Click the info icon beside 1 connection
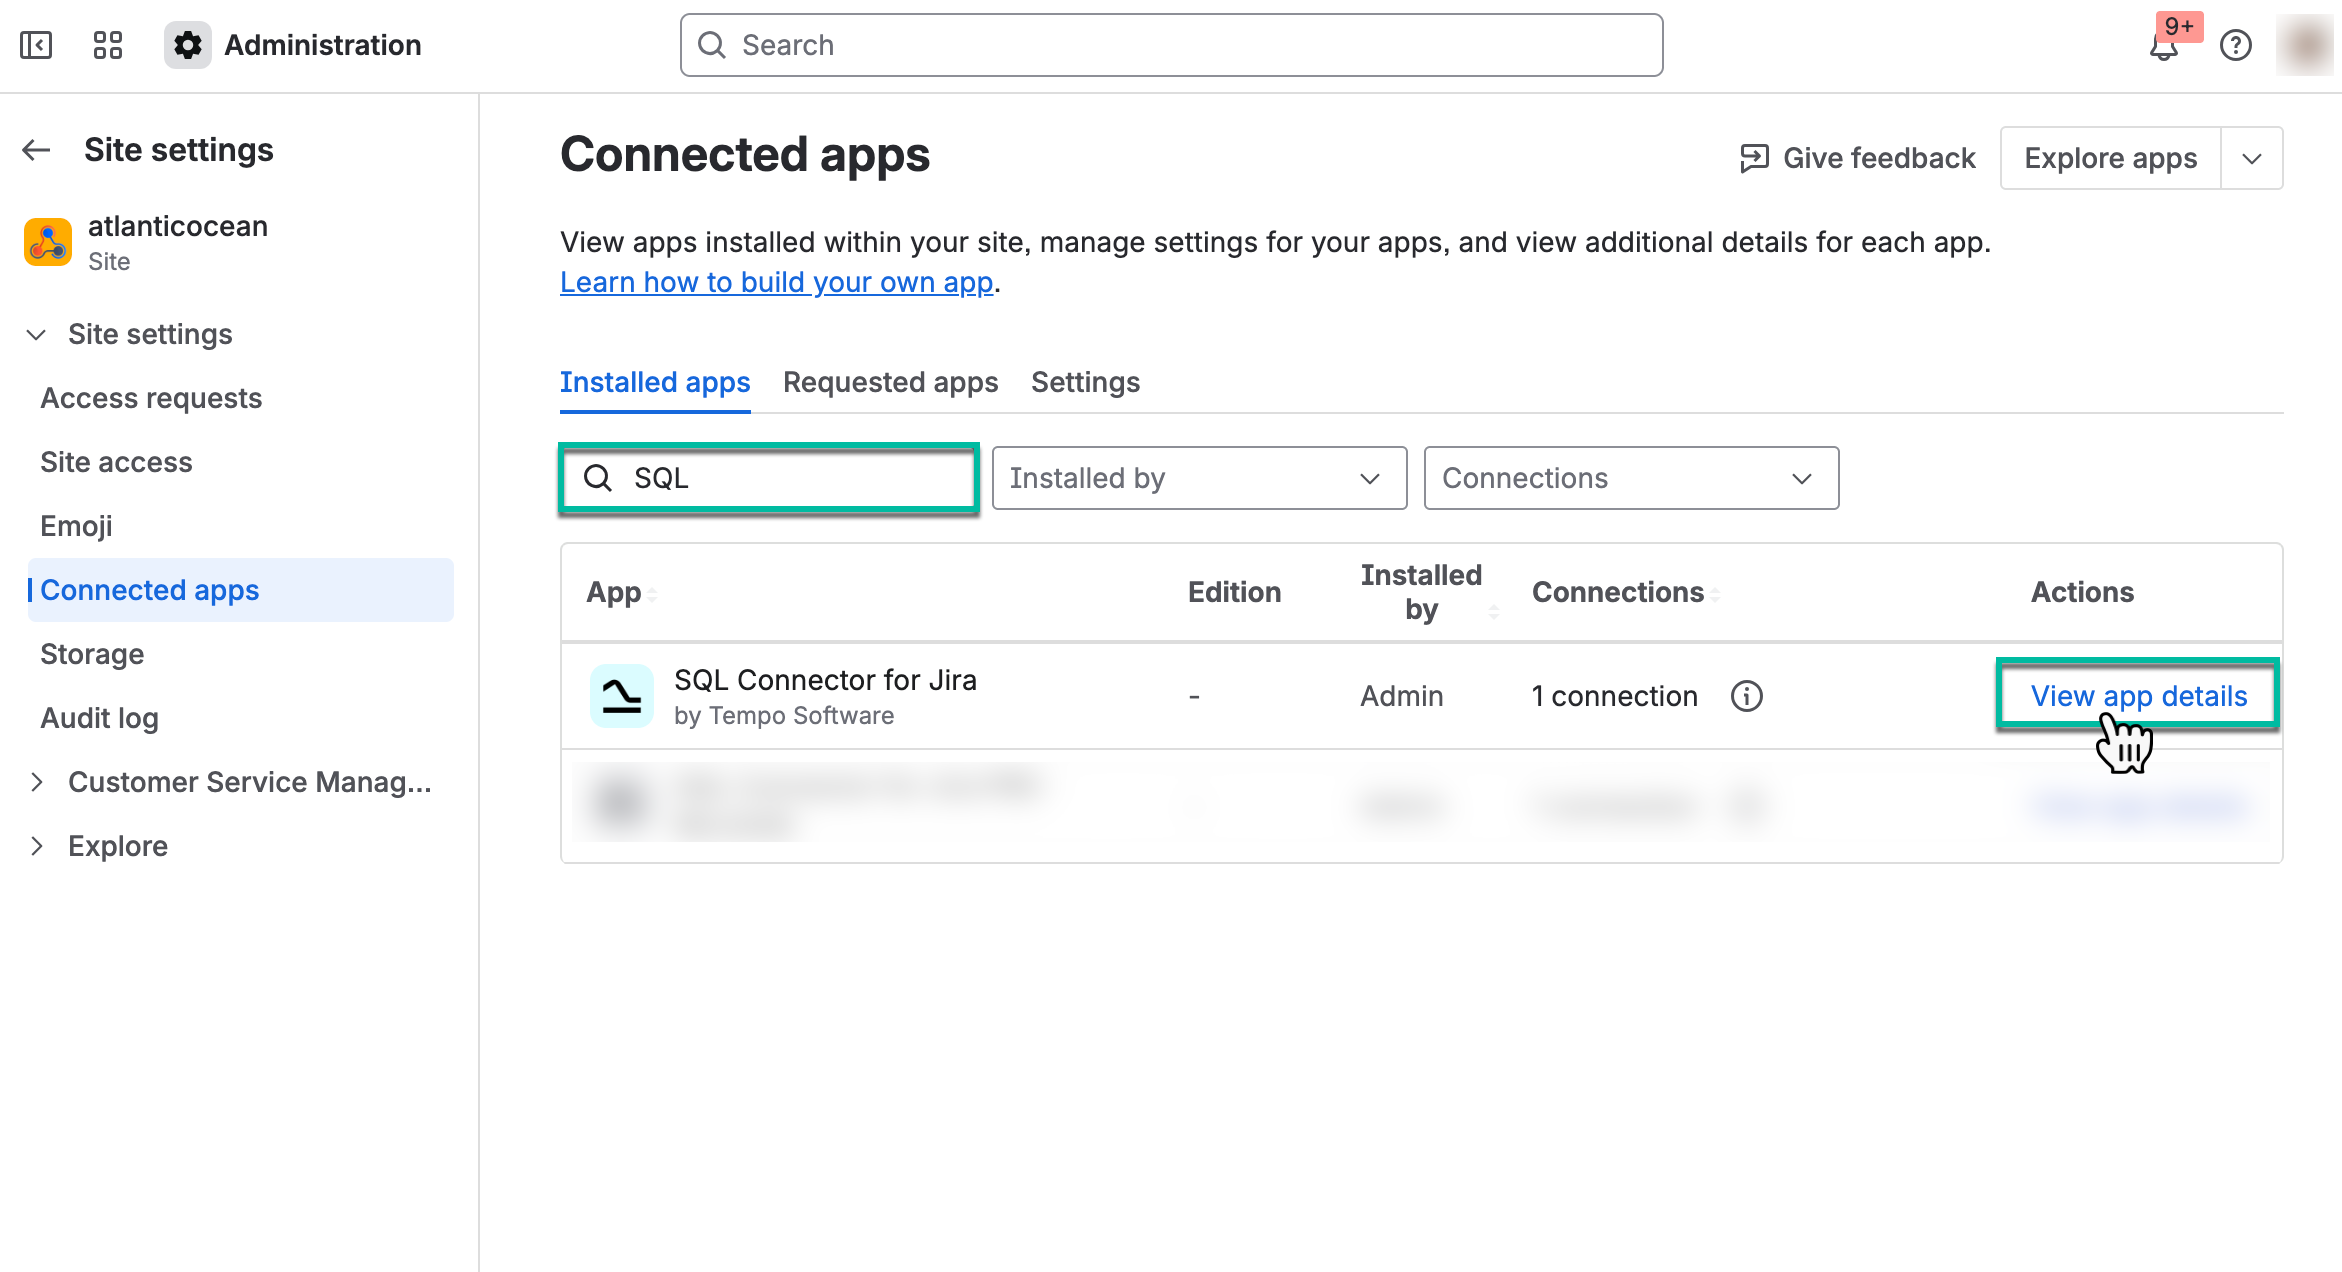 pos(1746,695)
